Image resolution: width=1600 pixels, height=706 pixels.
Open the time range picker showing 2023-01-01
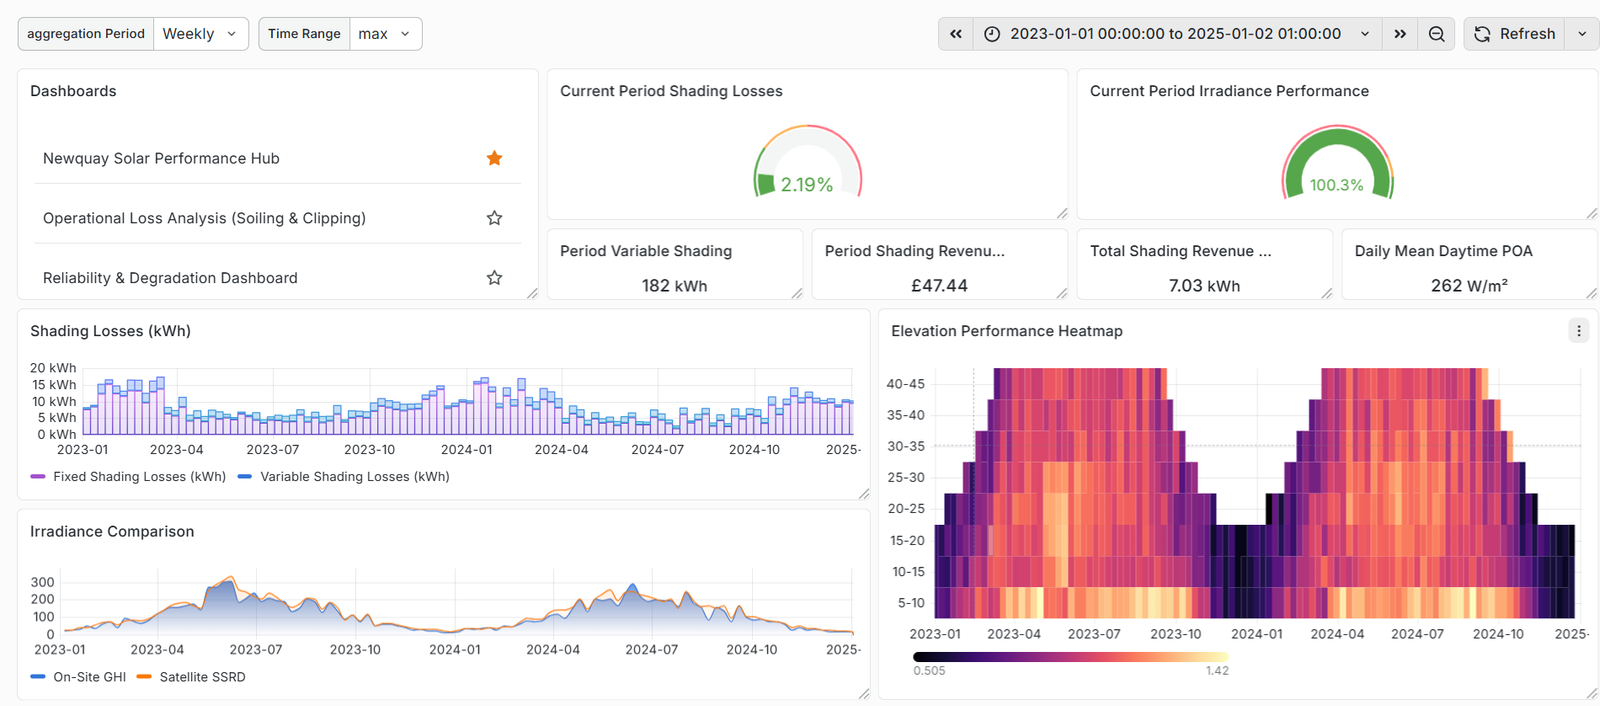1175,34
